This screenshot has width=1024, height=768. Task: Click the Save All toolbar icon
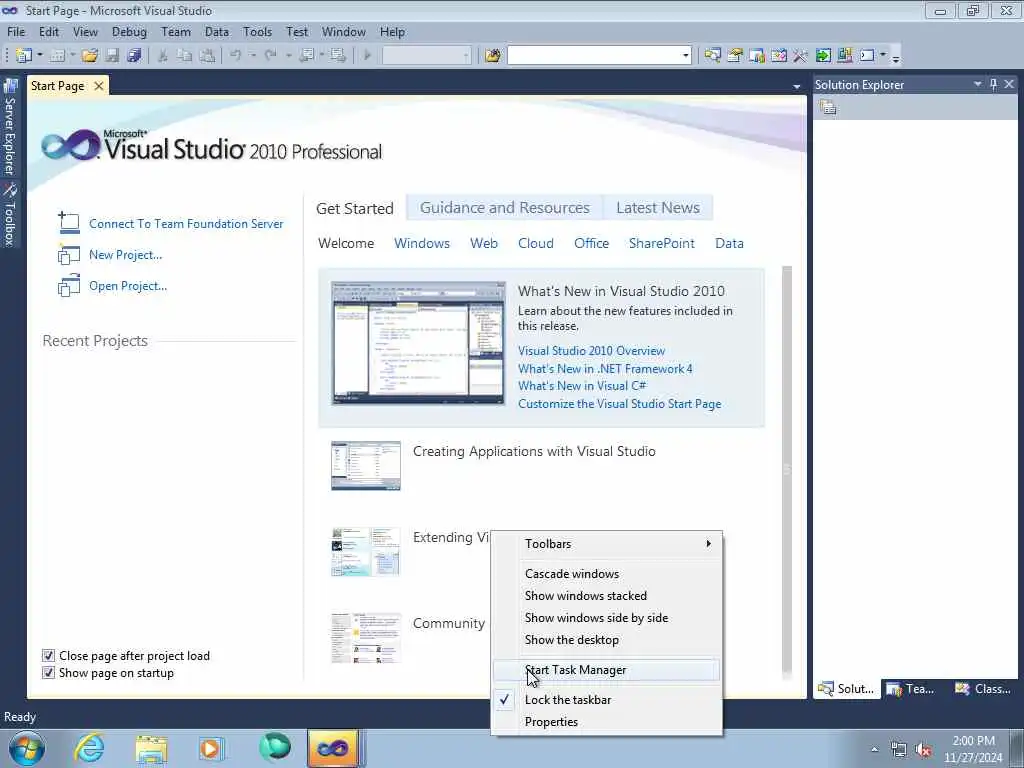coord(135,56)
